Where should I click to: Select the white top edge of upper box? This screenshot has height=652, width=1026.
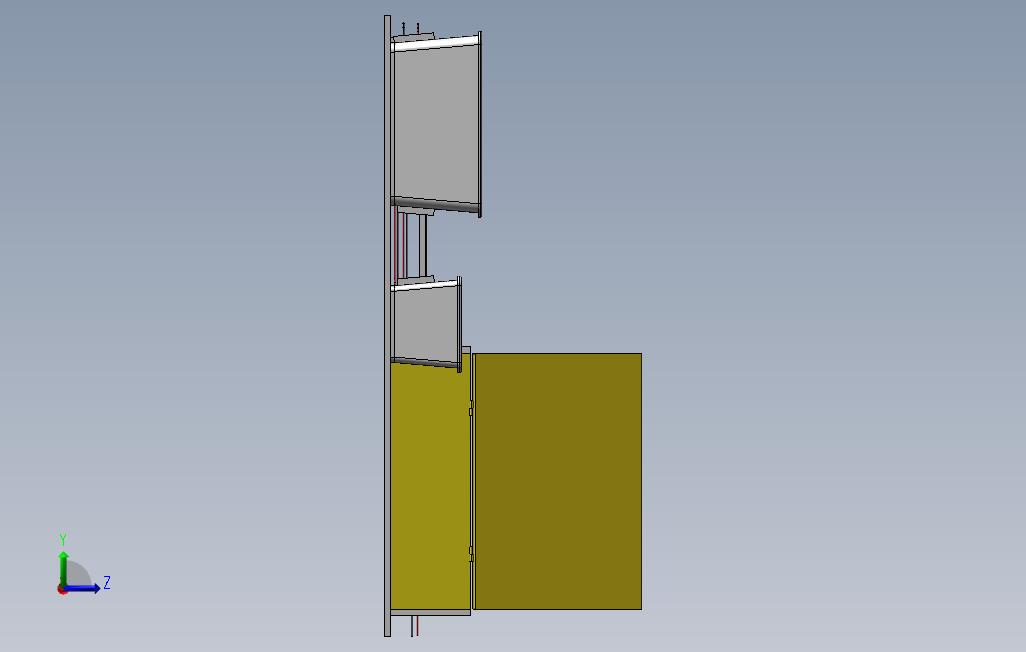(x=435, y=45)
